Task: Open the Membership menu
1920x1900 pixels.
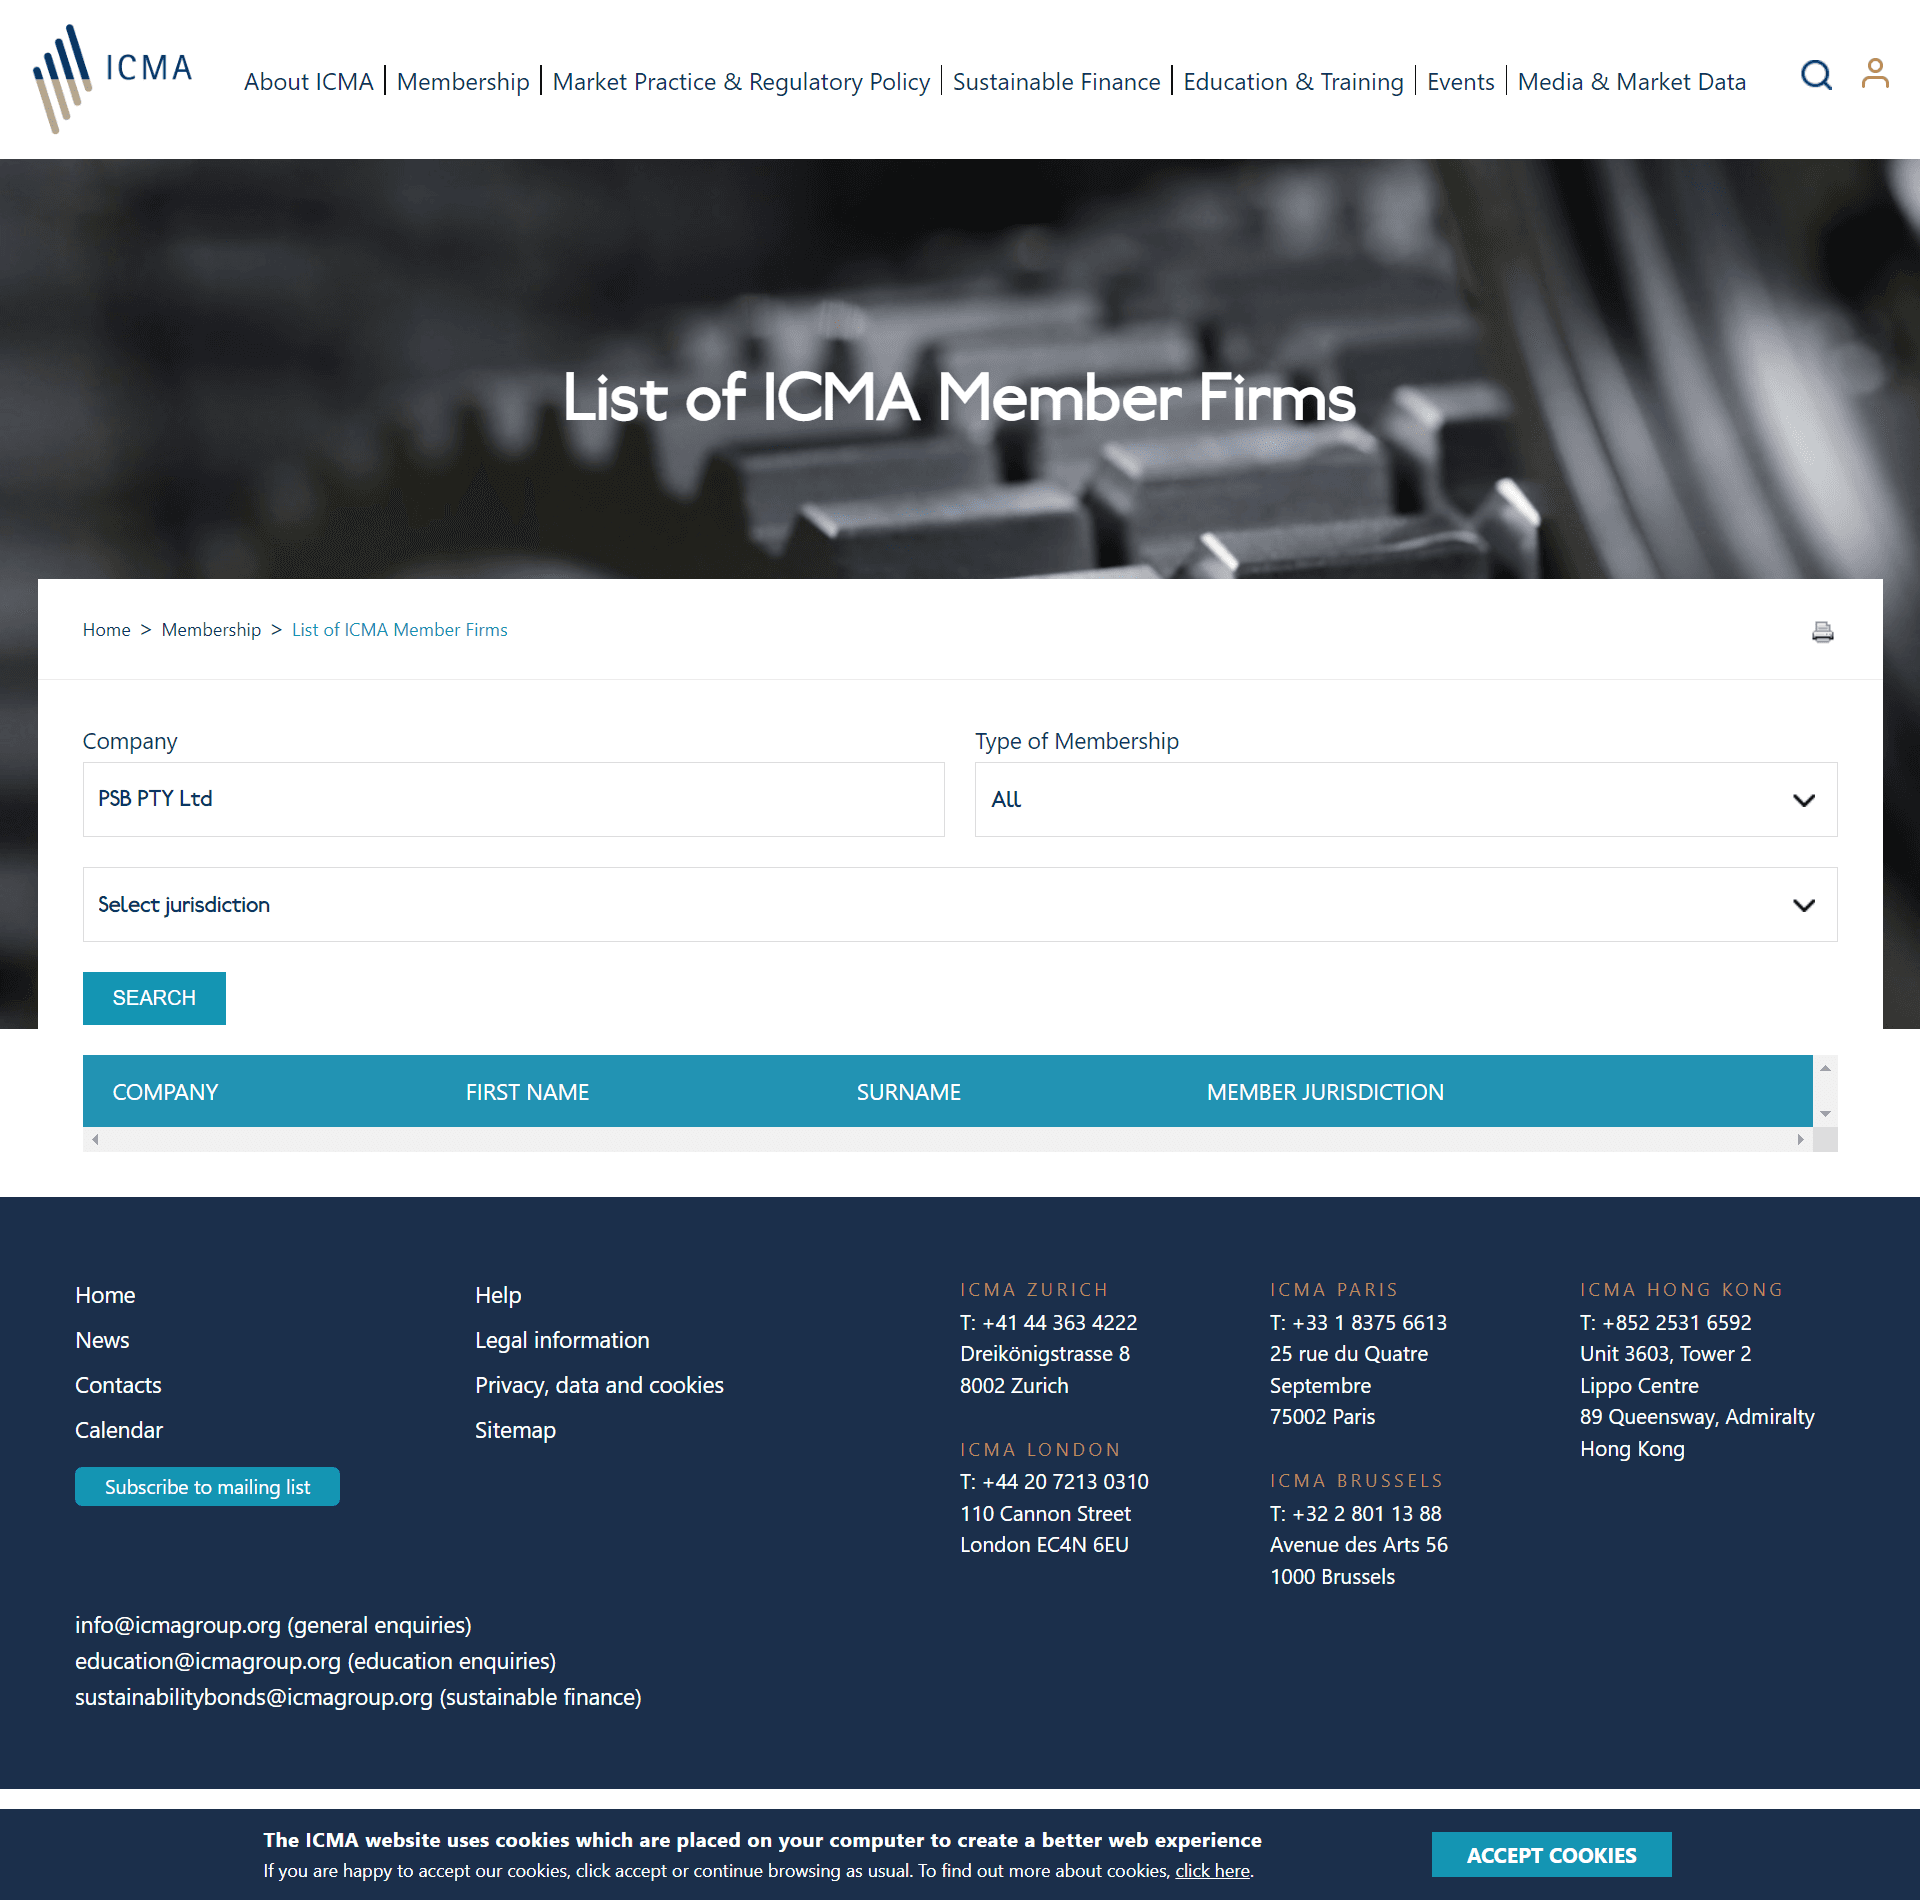Action: [463, 81]
